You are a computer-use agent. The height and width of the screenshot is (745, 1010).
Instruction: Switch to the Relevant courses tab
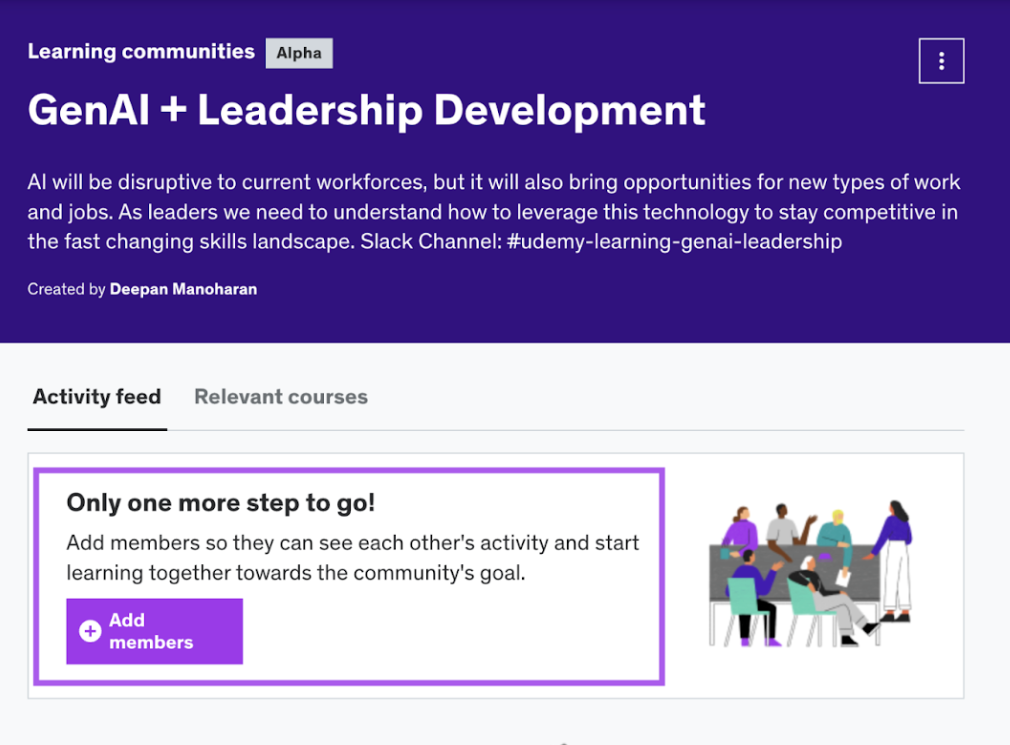click(x=280, y=397)
